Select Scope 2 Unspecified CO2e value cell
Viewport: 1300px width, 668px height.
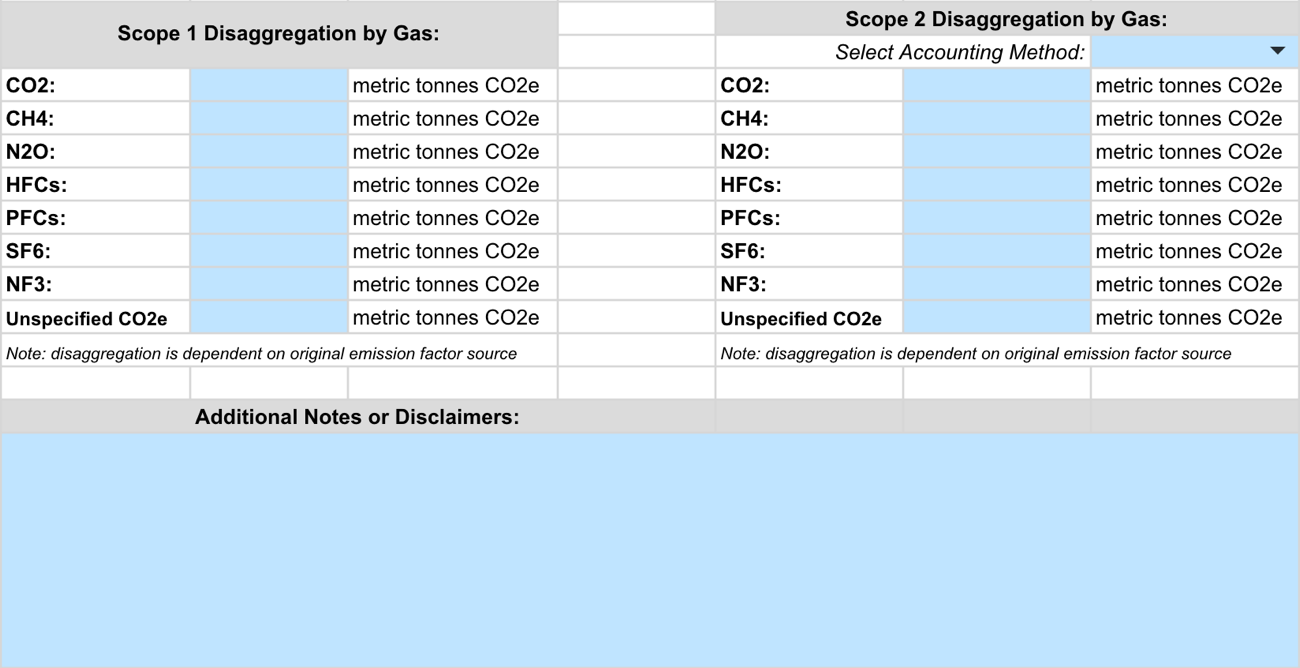pyautogui.click(x=997, y=317)
